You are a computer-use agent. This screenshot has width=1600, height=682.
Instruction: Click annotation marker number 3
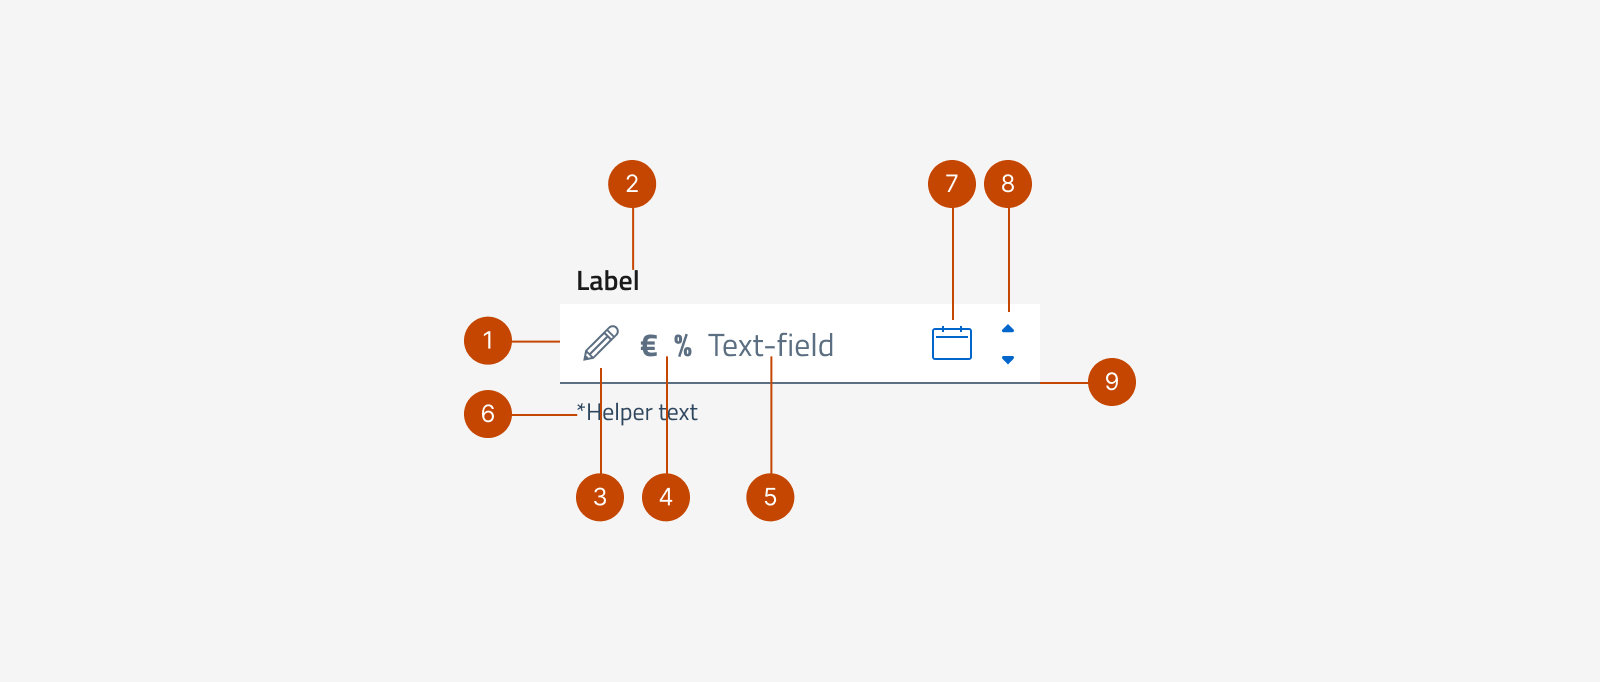point(600,497)
